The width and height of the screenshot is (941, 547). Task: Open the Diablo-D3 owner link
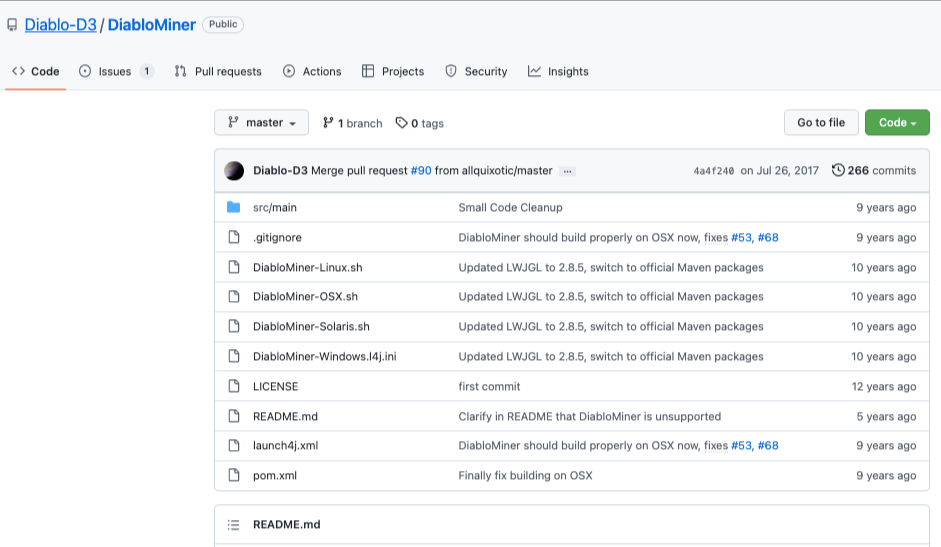tap(61, 25)
